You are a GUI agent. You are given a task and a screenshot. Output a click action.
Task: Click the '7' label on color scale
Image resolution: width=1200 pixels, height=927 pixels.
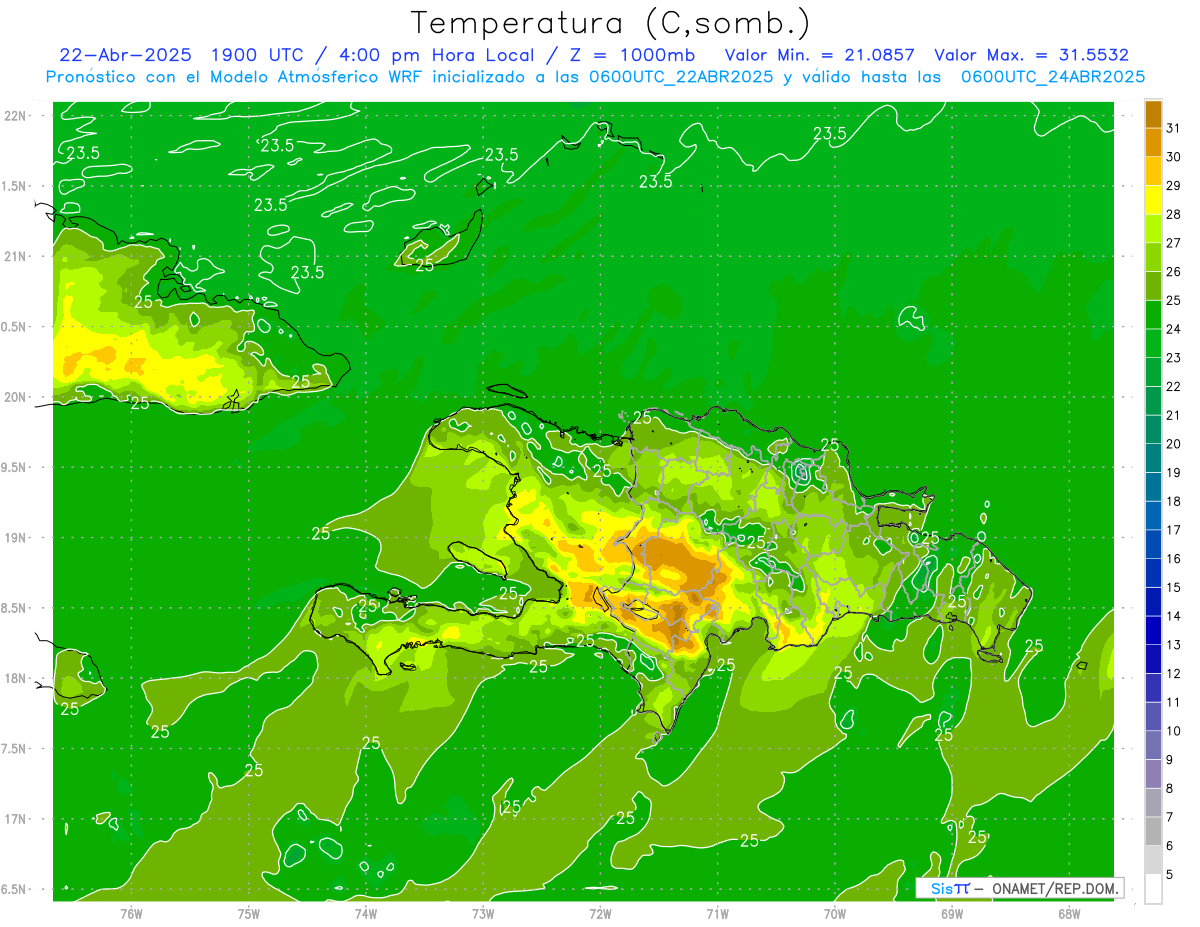tap(1169, 817)
